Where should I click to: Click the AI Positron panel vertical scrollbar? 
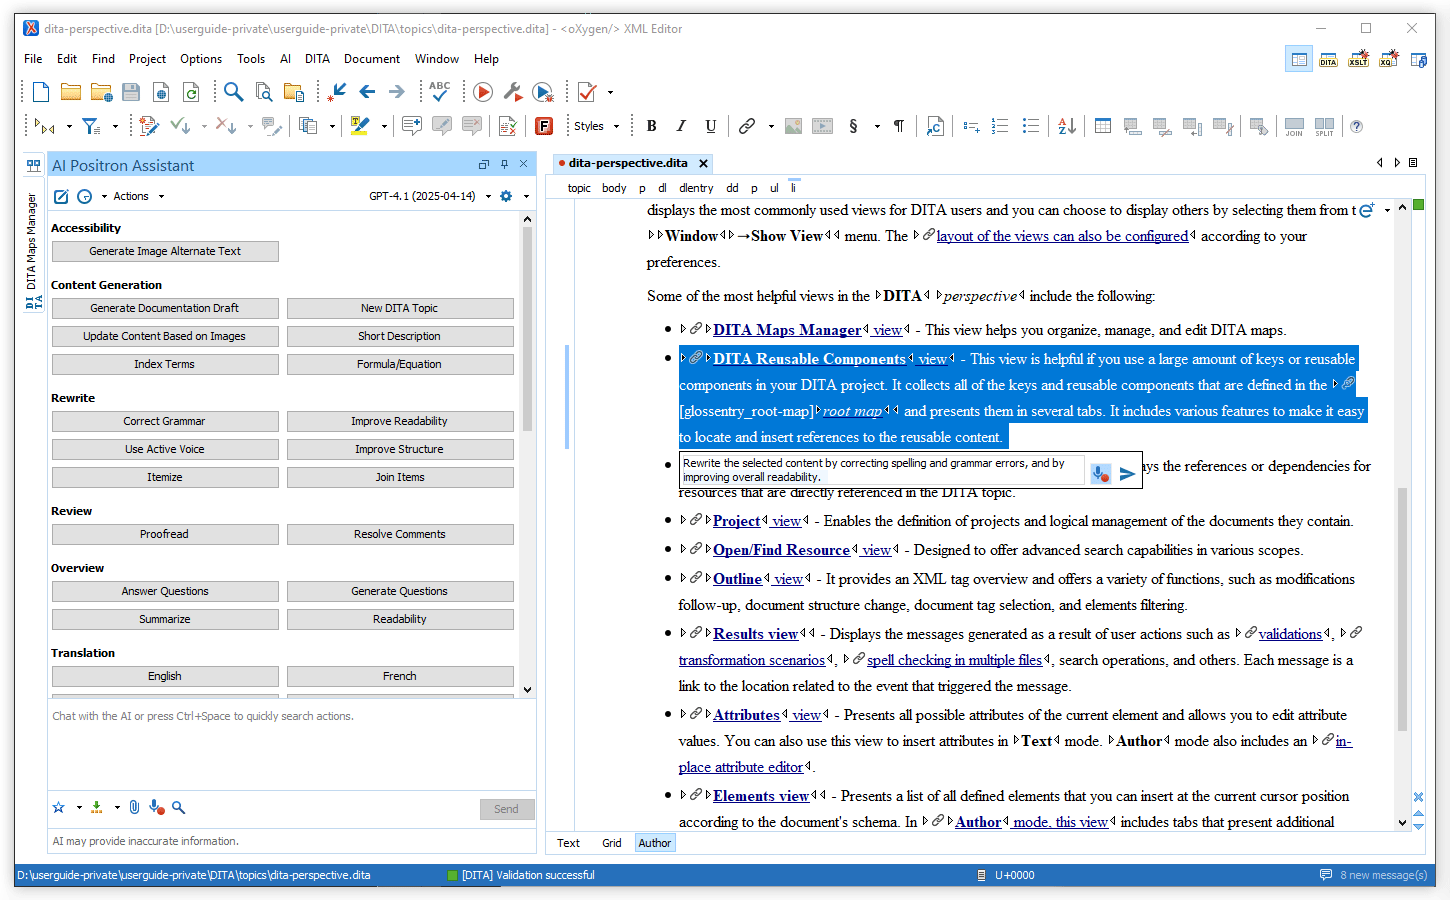point(527,330)
